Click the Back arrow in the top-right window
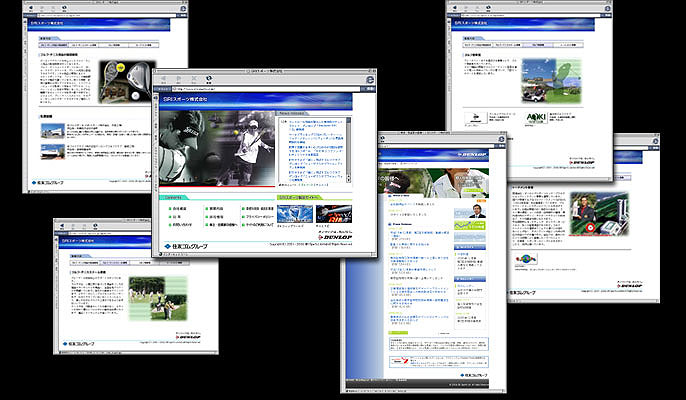Screen dimensions: 686x400 pyautogui.click(x=455, y=8)
